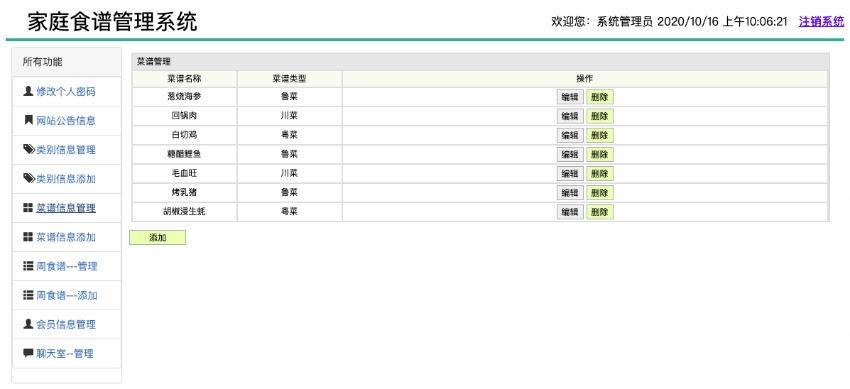Image resolution: width=850 pixels, height=389 pixels.
Task: Select 菜谱信息管理 menu entry
Action: (x=66, y=209)
